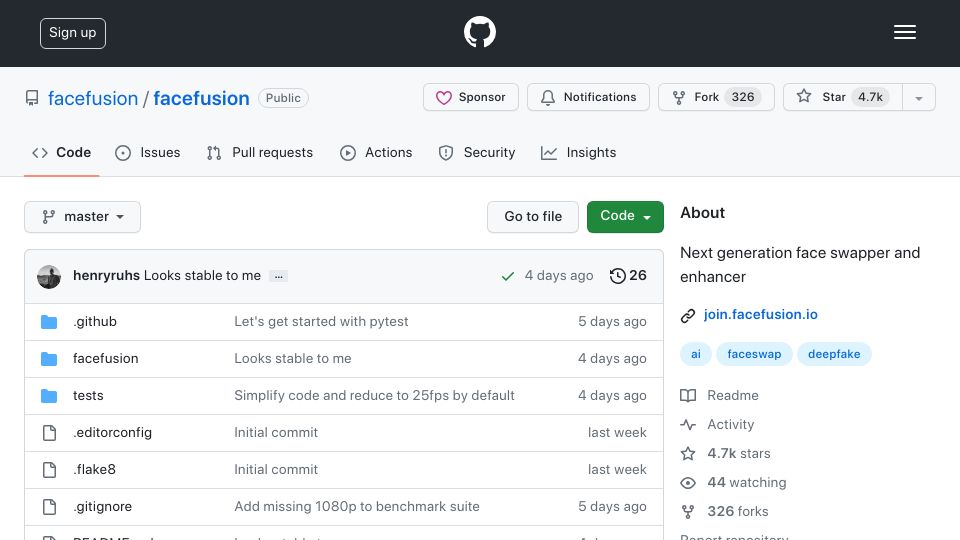This screenshot has height=540, width=960.
Task: Open the master branch dropdown
Action: pos(83,217)
